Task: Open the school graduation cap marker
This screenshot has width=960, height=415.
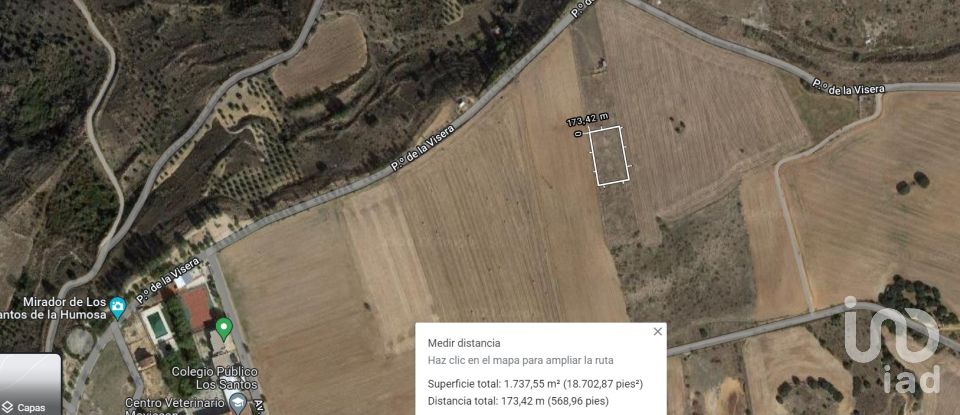Action: tap(236, 403)
